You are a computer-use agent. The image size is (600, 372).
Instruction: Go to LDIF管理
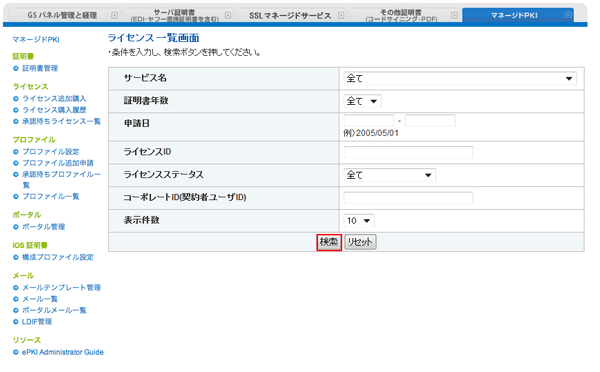37,321
